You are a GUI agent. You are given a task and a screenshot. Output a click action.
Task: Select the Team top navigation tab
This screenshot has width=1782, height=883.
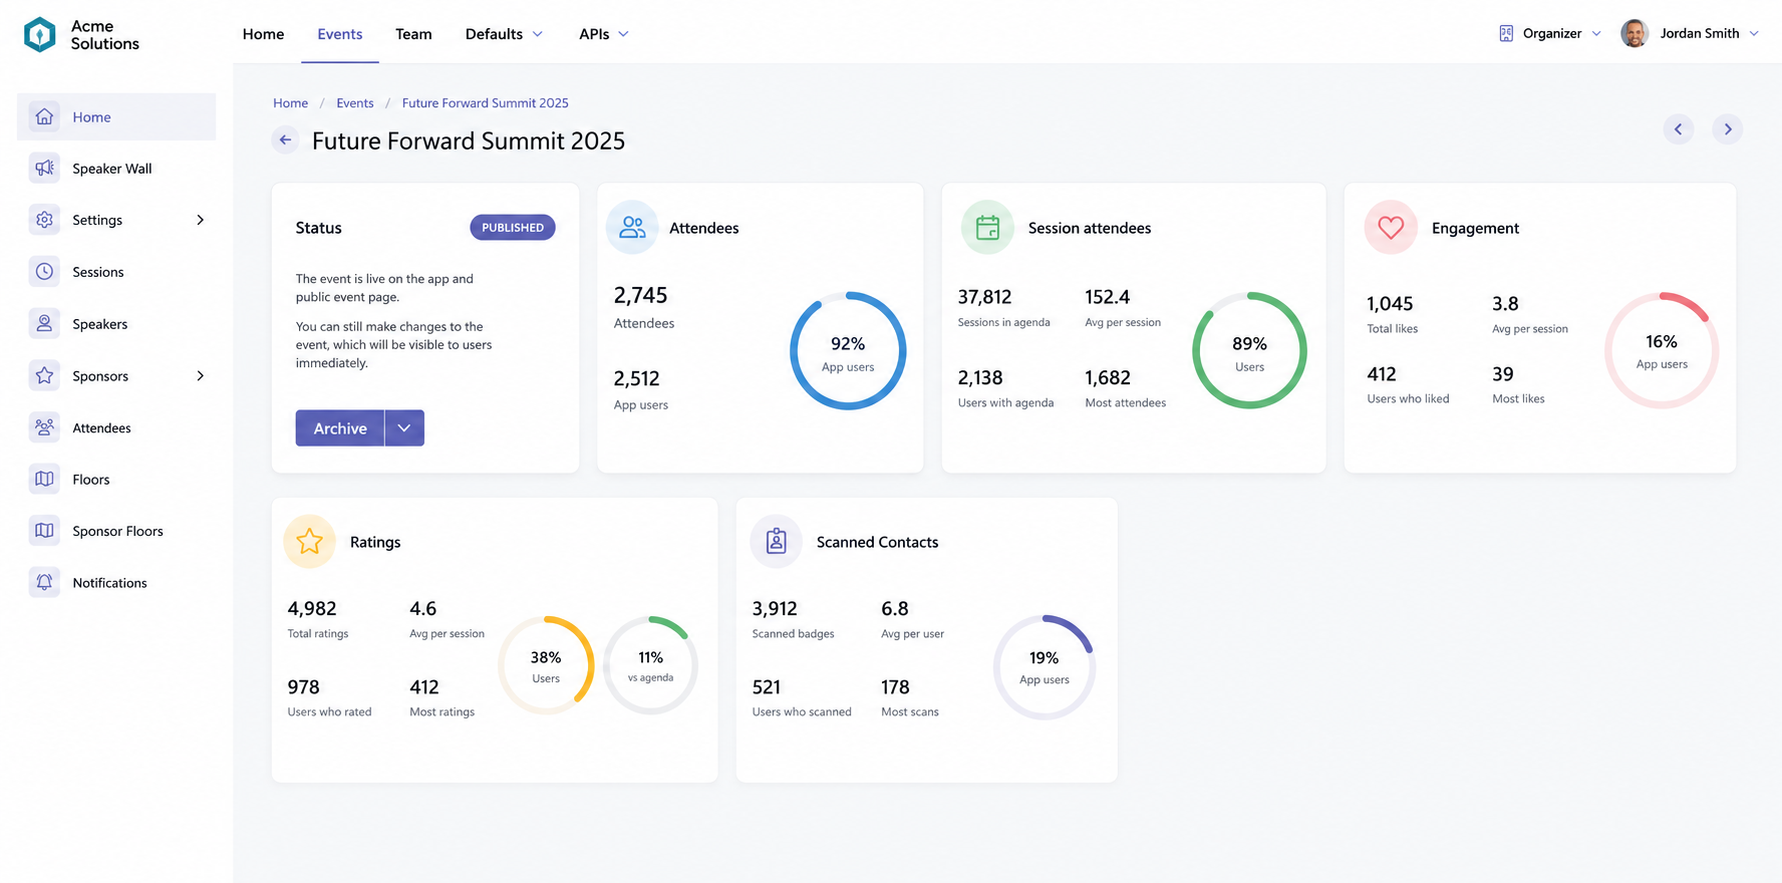tap(413, 34)
